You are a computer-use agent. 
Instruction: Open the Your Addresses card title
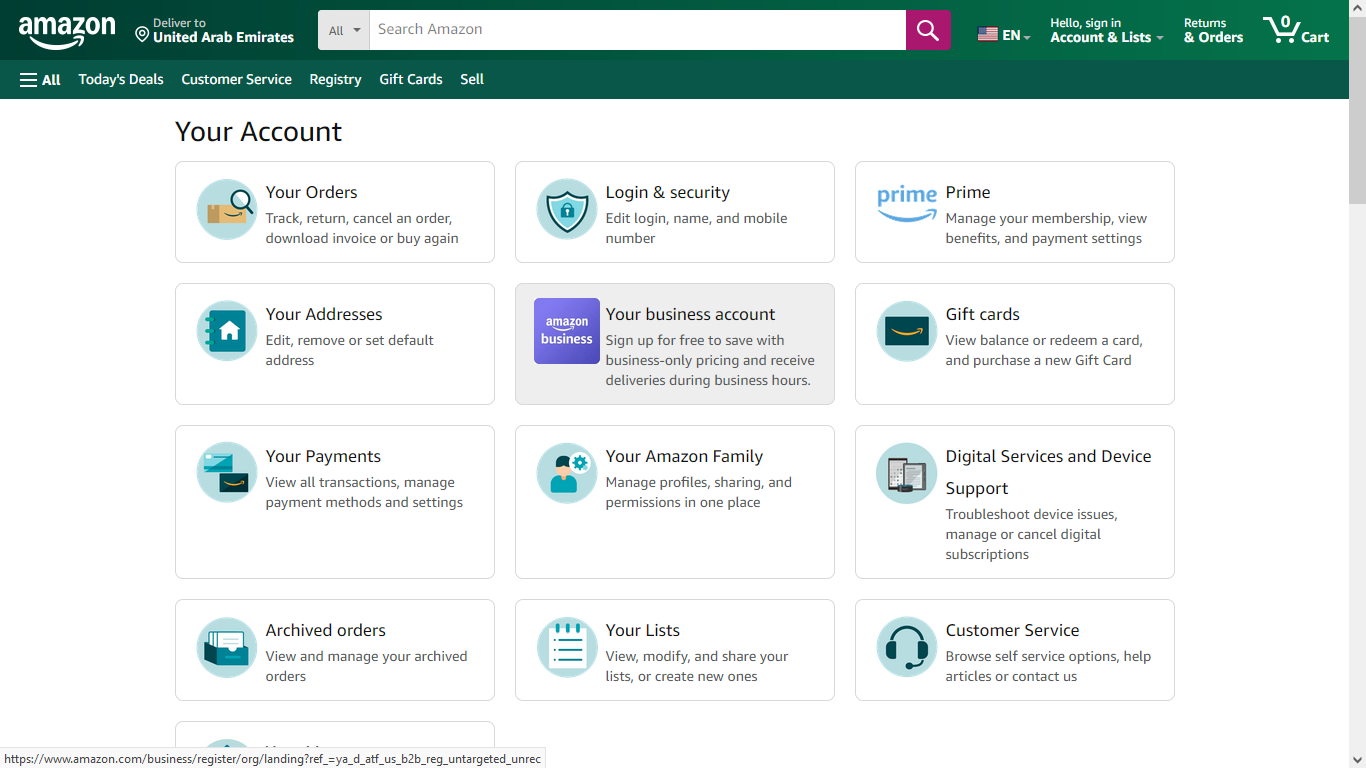[x=324, y=315]
